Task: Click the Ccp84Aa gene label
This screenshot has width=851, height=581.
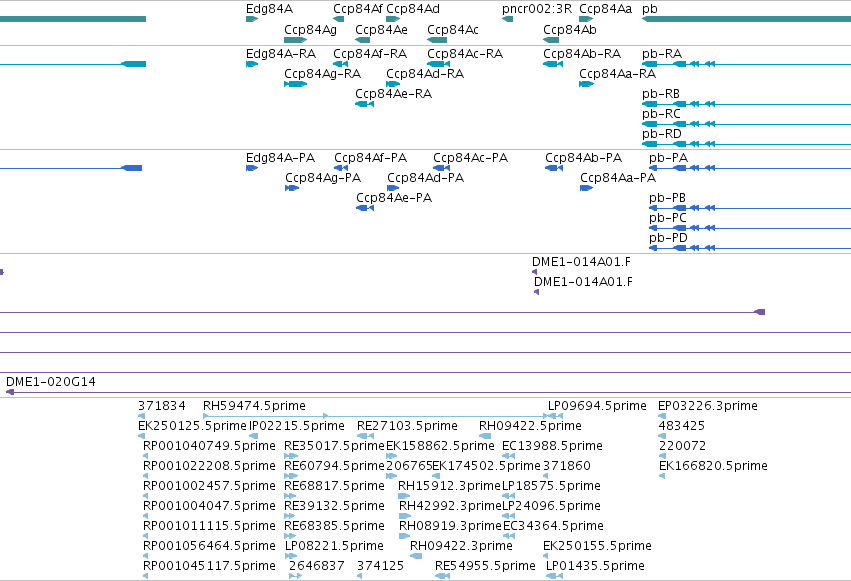Action: 605,9
